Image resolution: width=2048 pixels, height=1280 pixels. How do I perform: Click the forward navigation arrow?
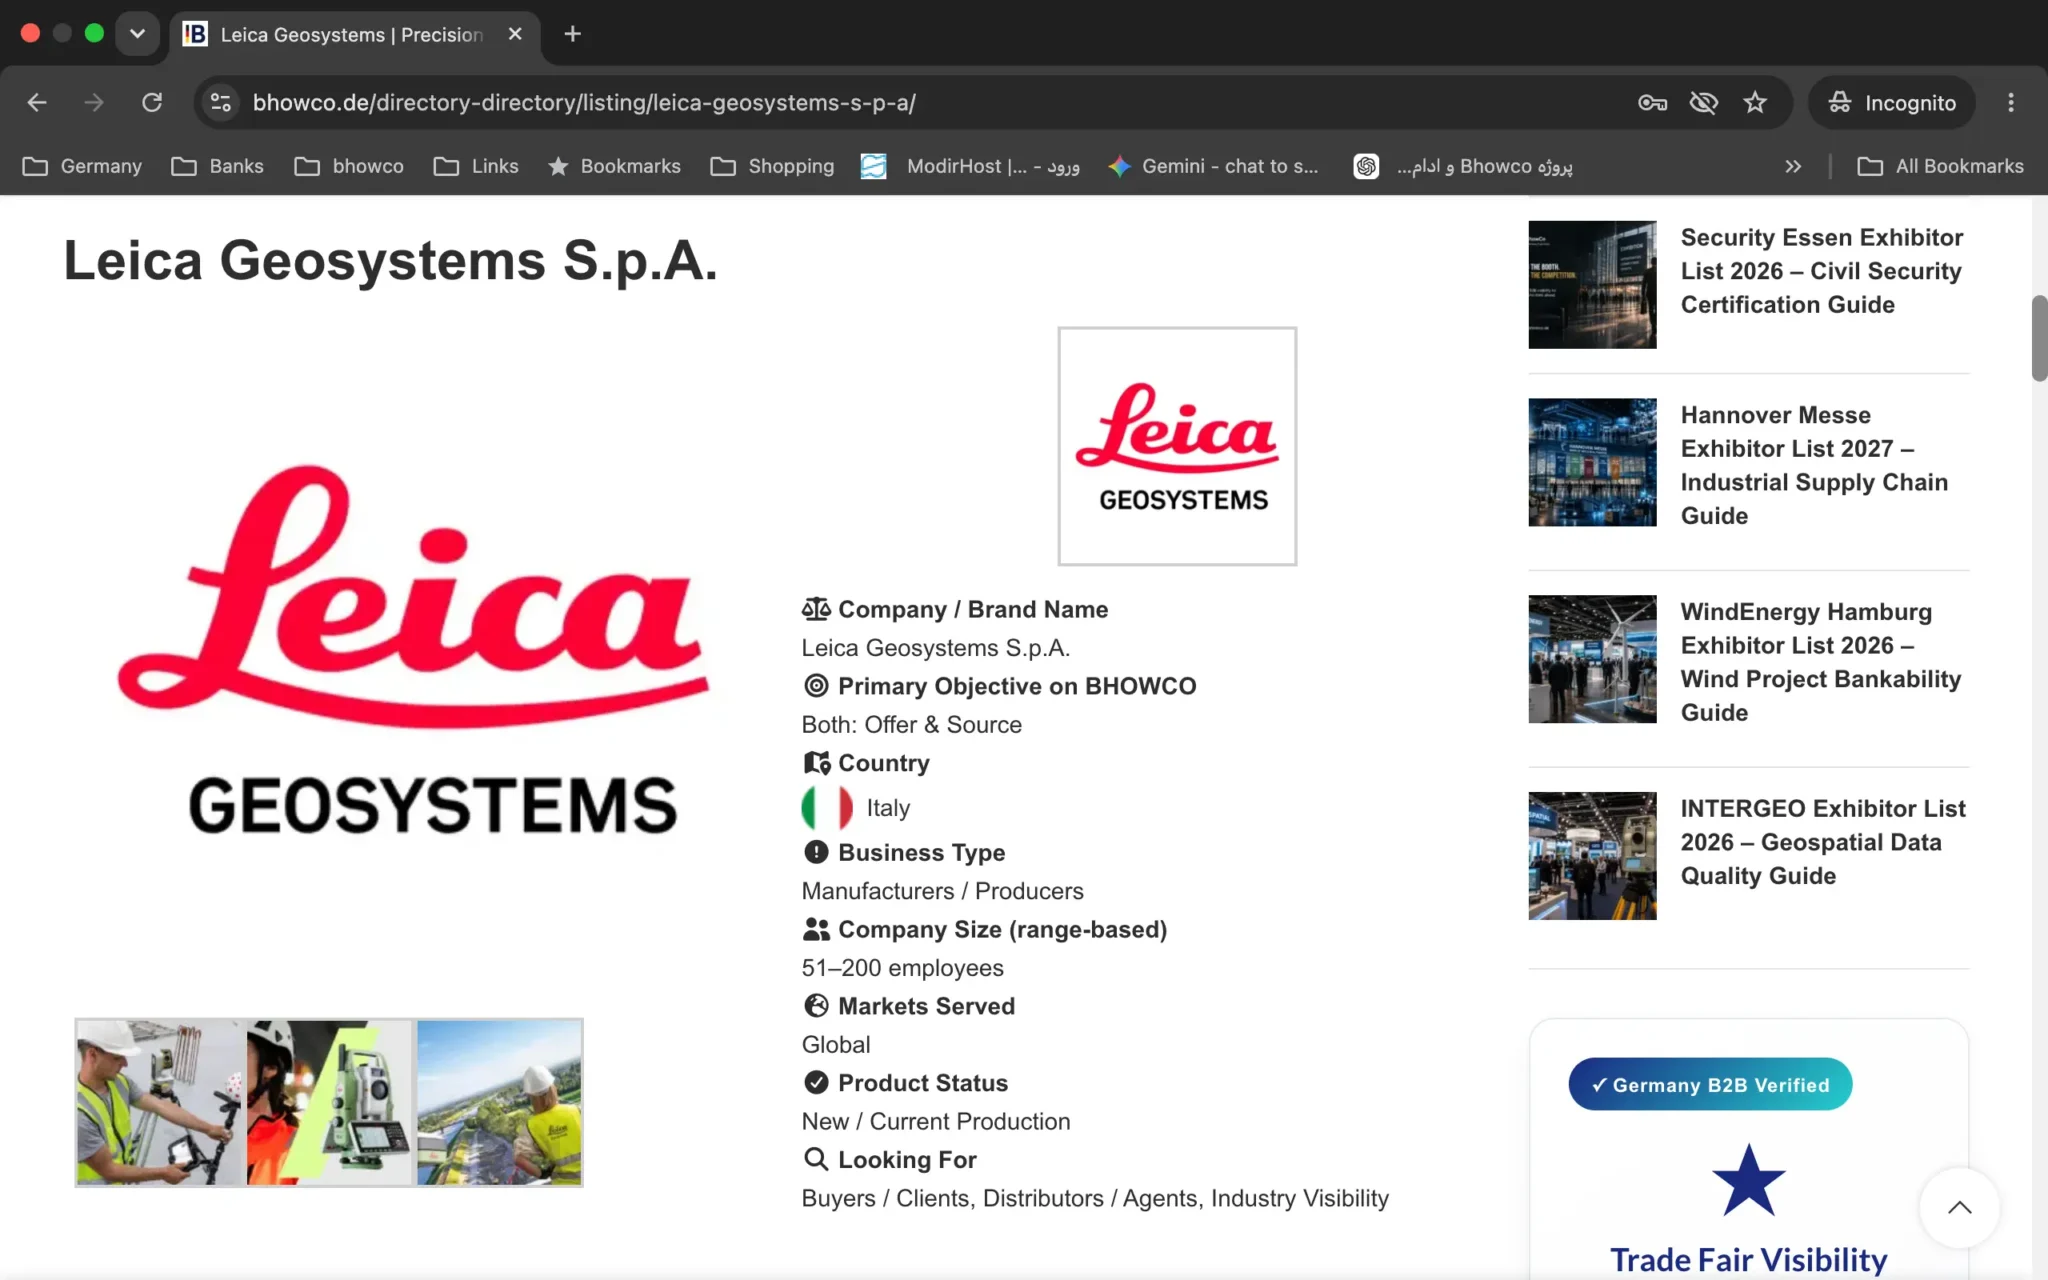[x=94, y=102]
